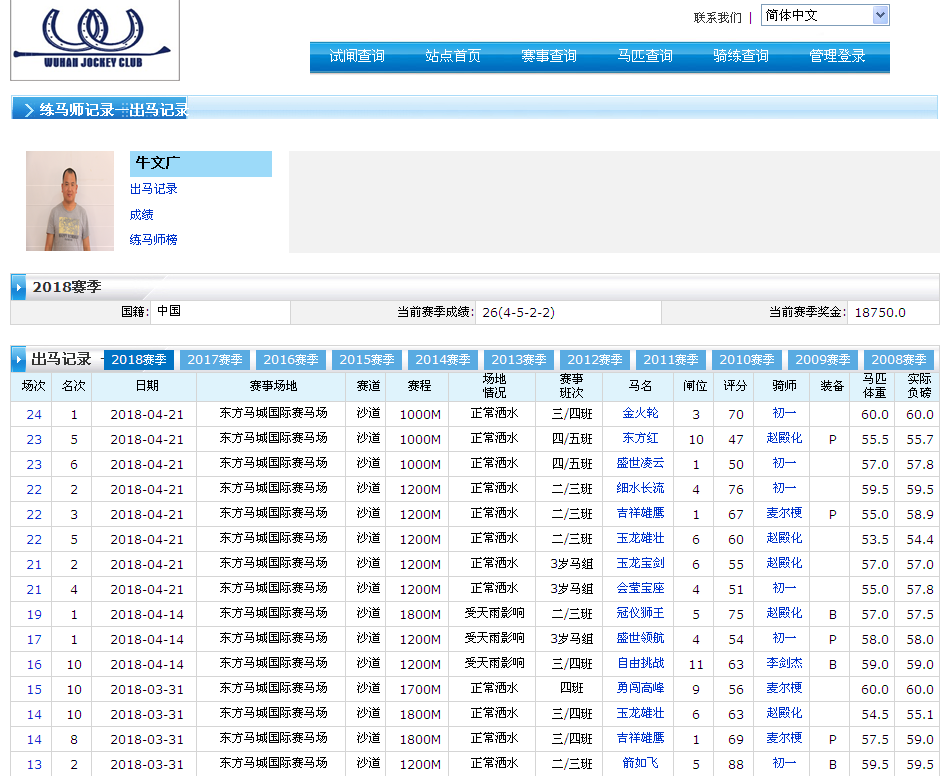Switch to the 2008赛季 tab
This screenshot has height=776, width=948.
pos(899,360)
